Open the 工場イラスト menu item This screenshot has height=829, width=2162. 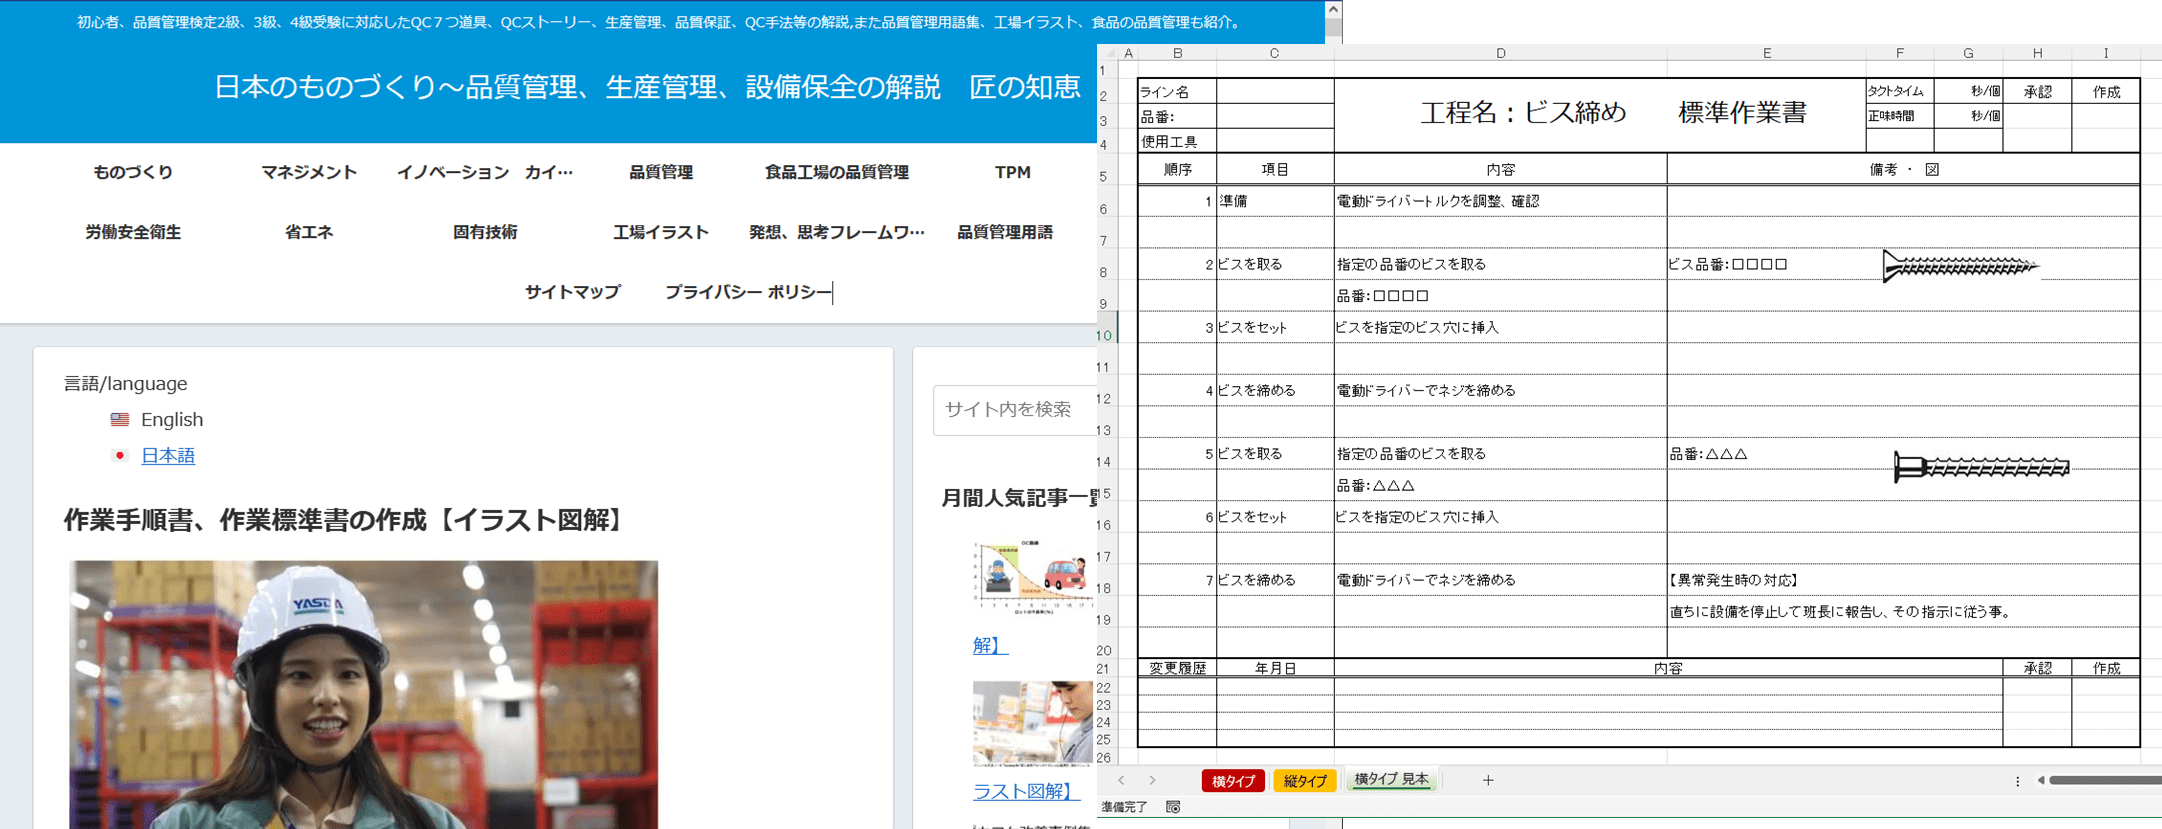point(661,232)
